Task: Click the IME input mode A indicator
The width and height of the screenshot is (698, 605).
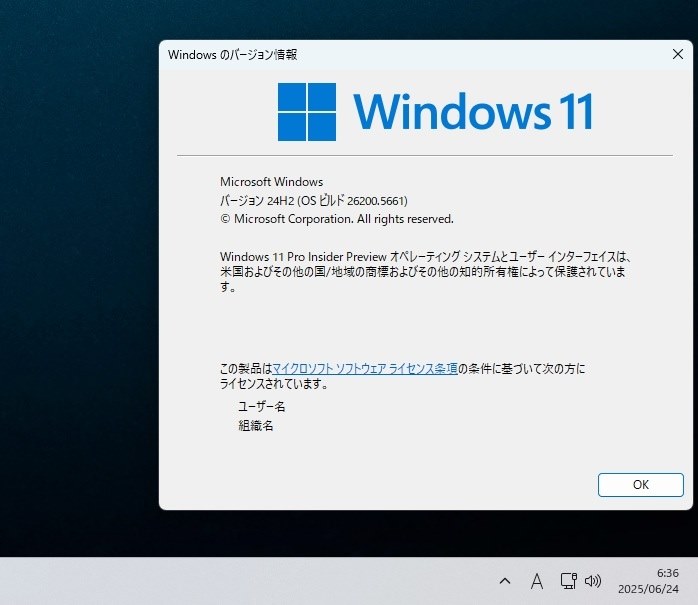Action: pyautogui.click(x=537, y=581)
